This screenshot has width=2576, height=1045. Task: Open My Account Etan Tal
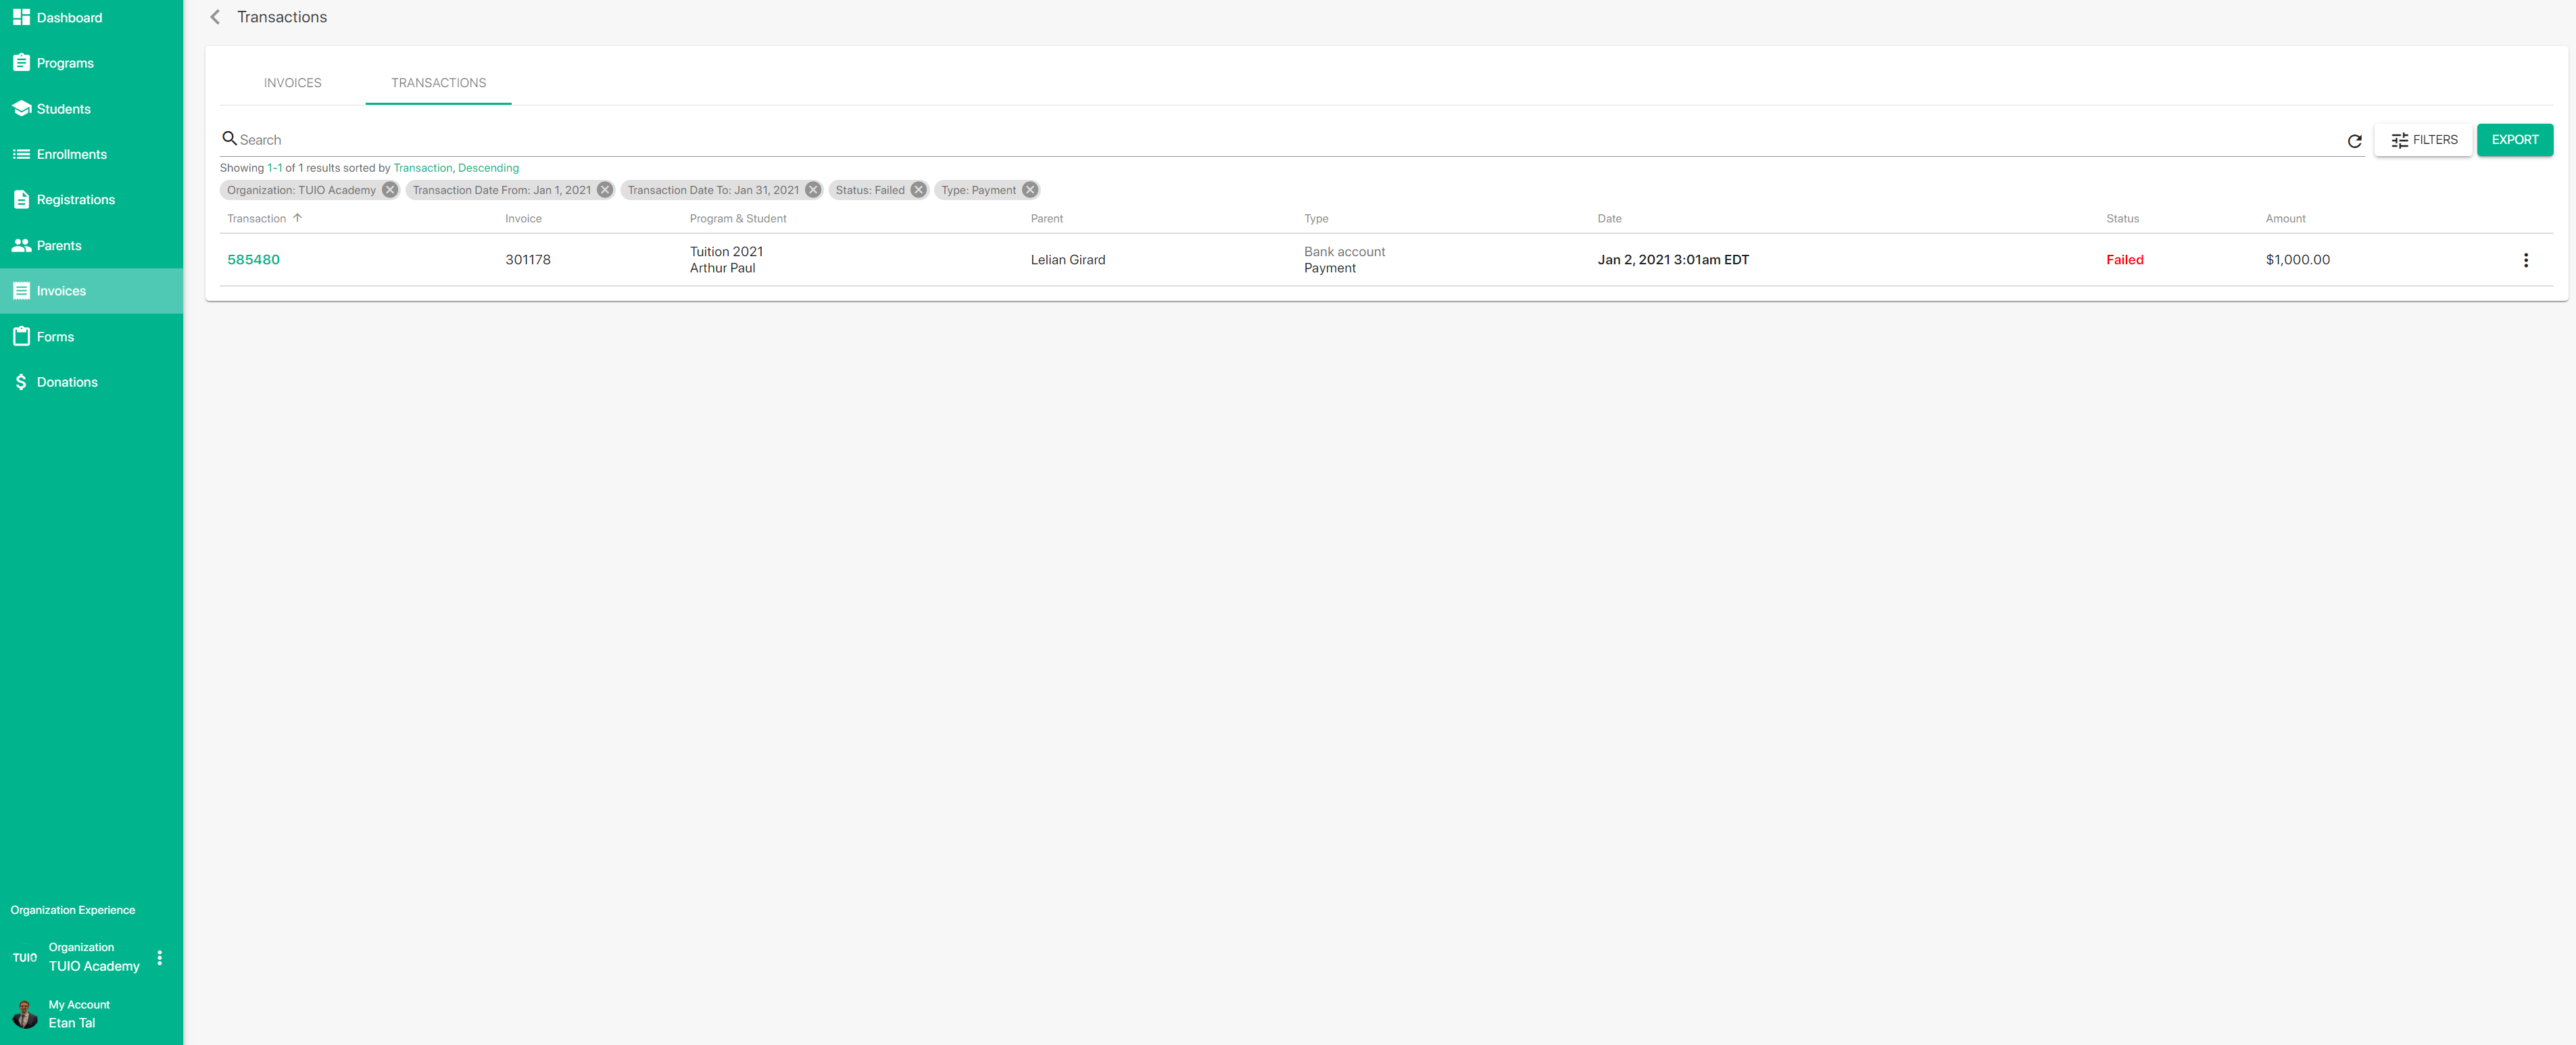pyautogui.click(x=91, y=1014)
